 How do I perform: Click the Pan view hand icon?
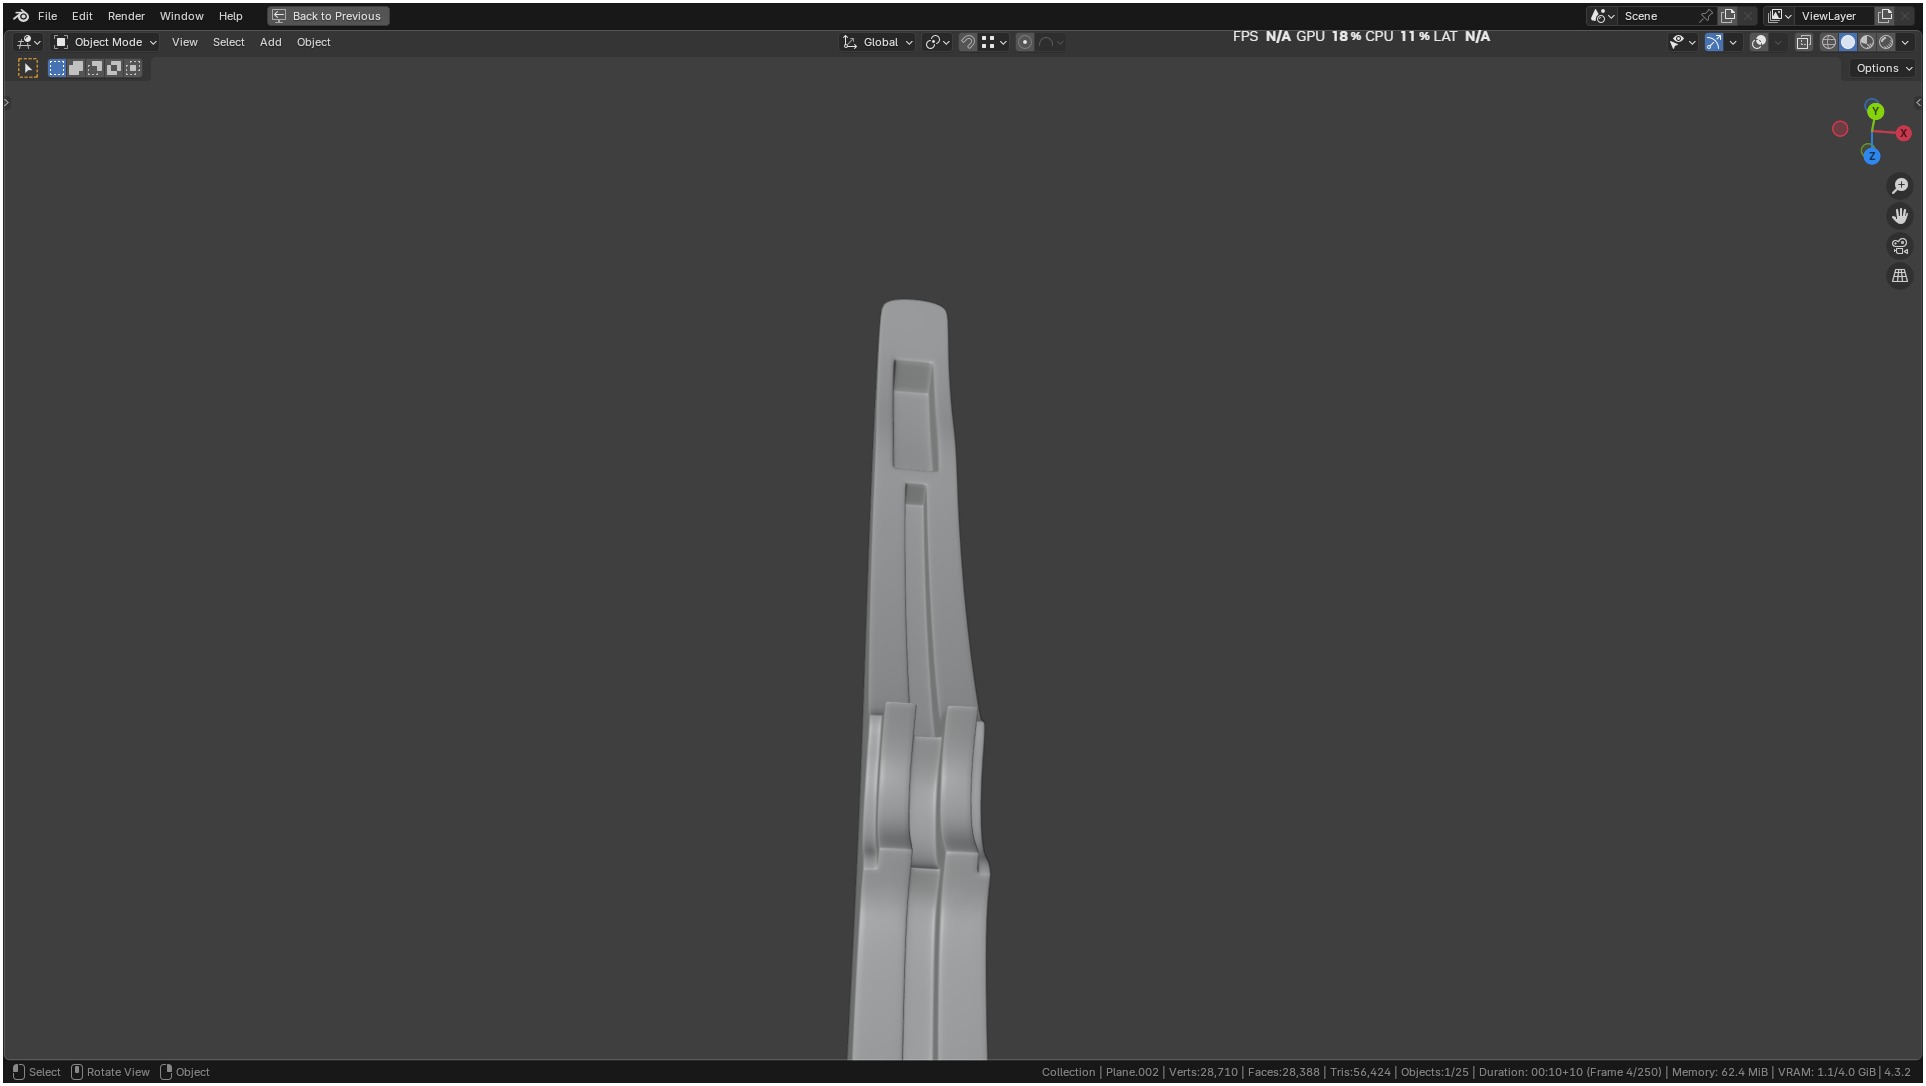pos(1899,216)
